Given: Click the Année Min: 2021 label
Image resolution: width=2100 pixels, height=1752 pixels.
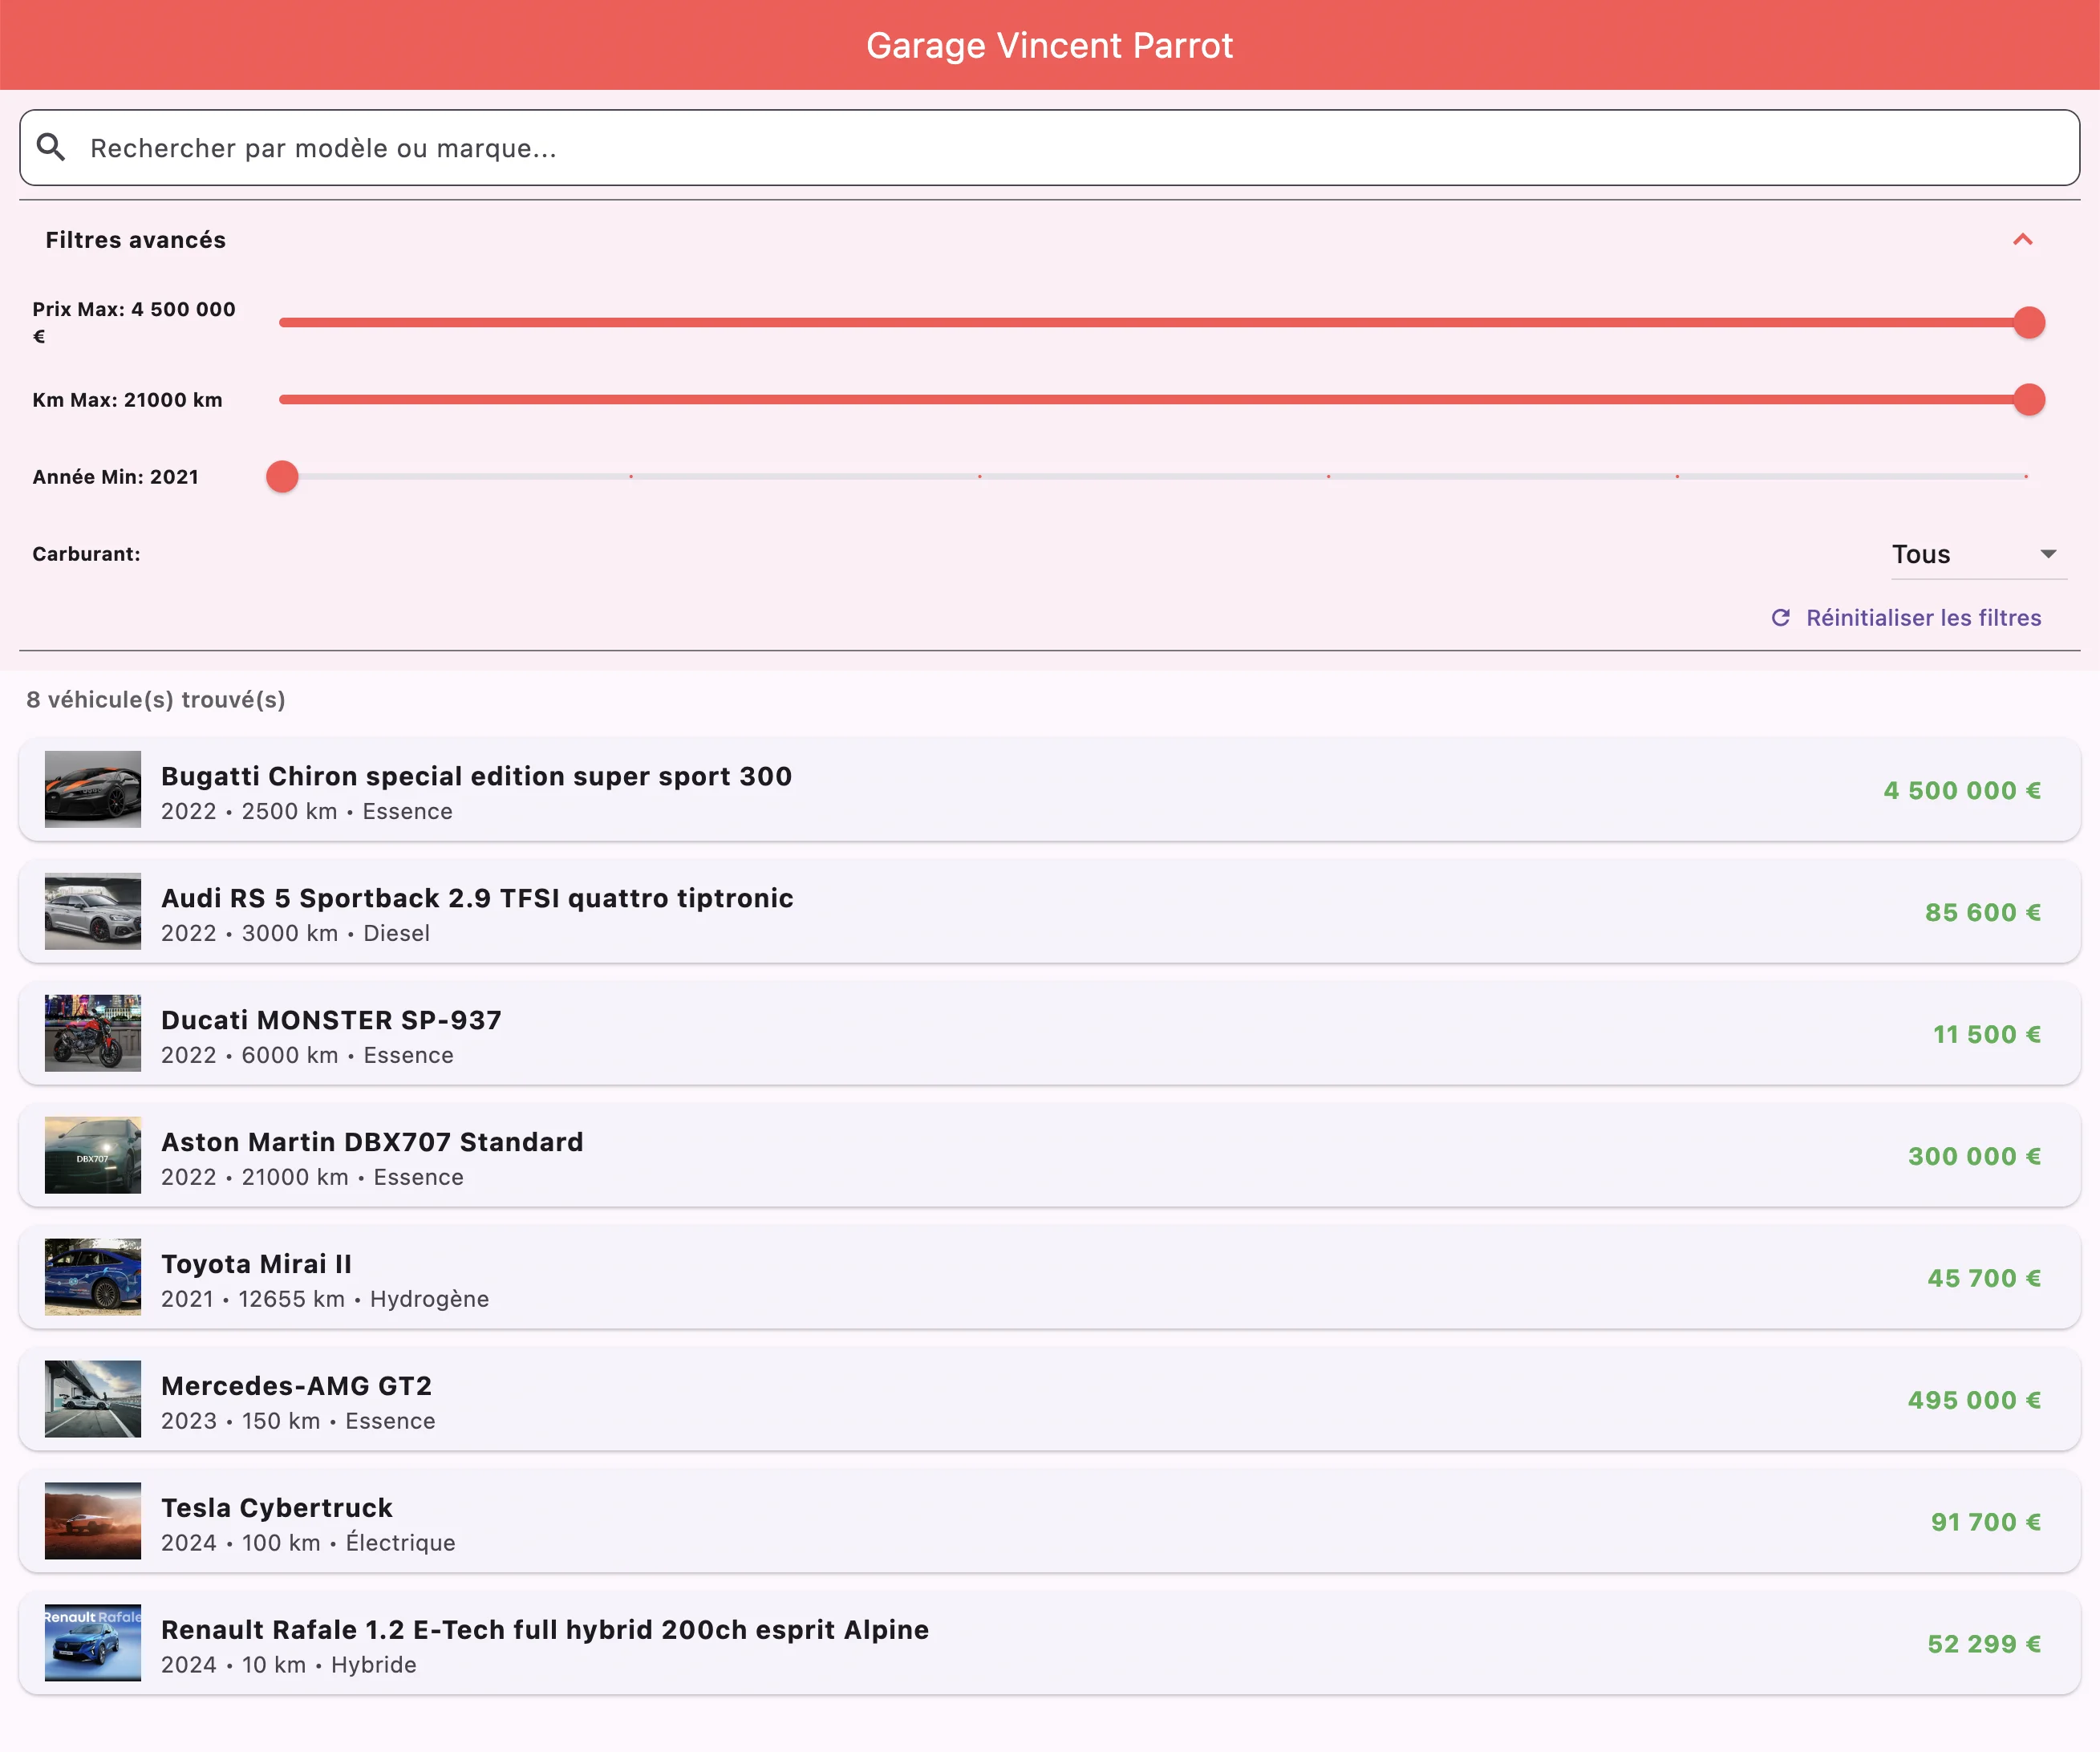Looking at the screenshot, I should point(115,477).
